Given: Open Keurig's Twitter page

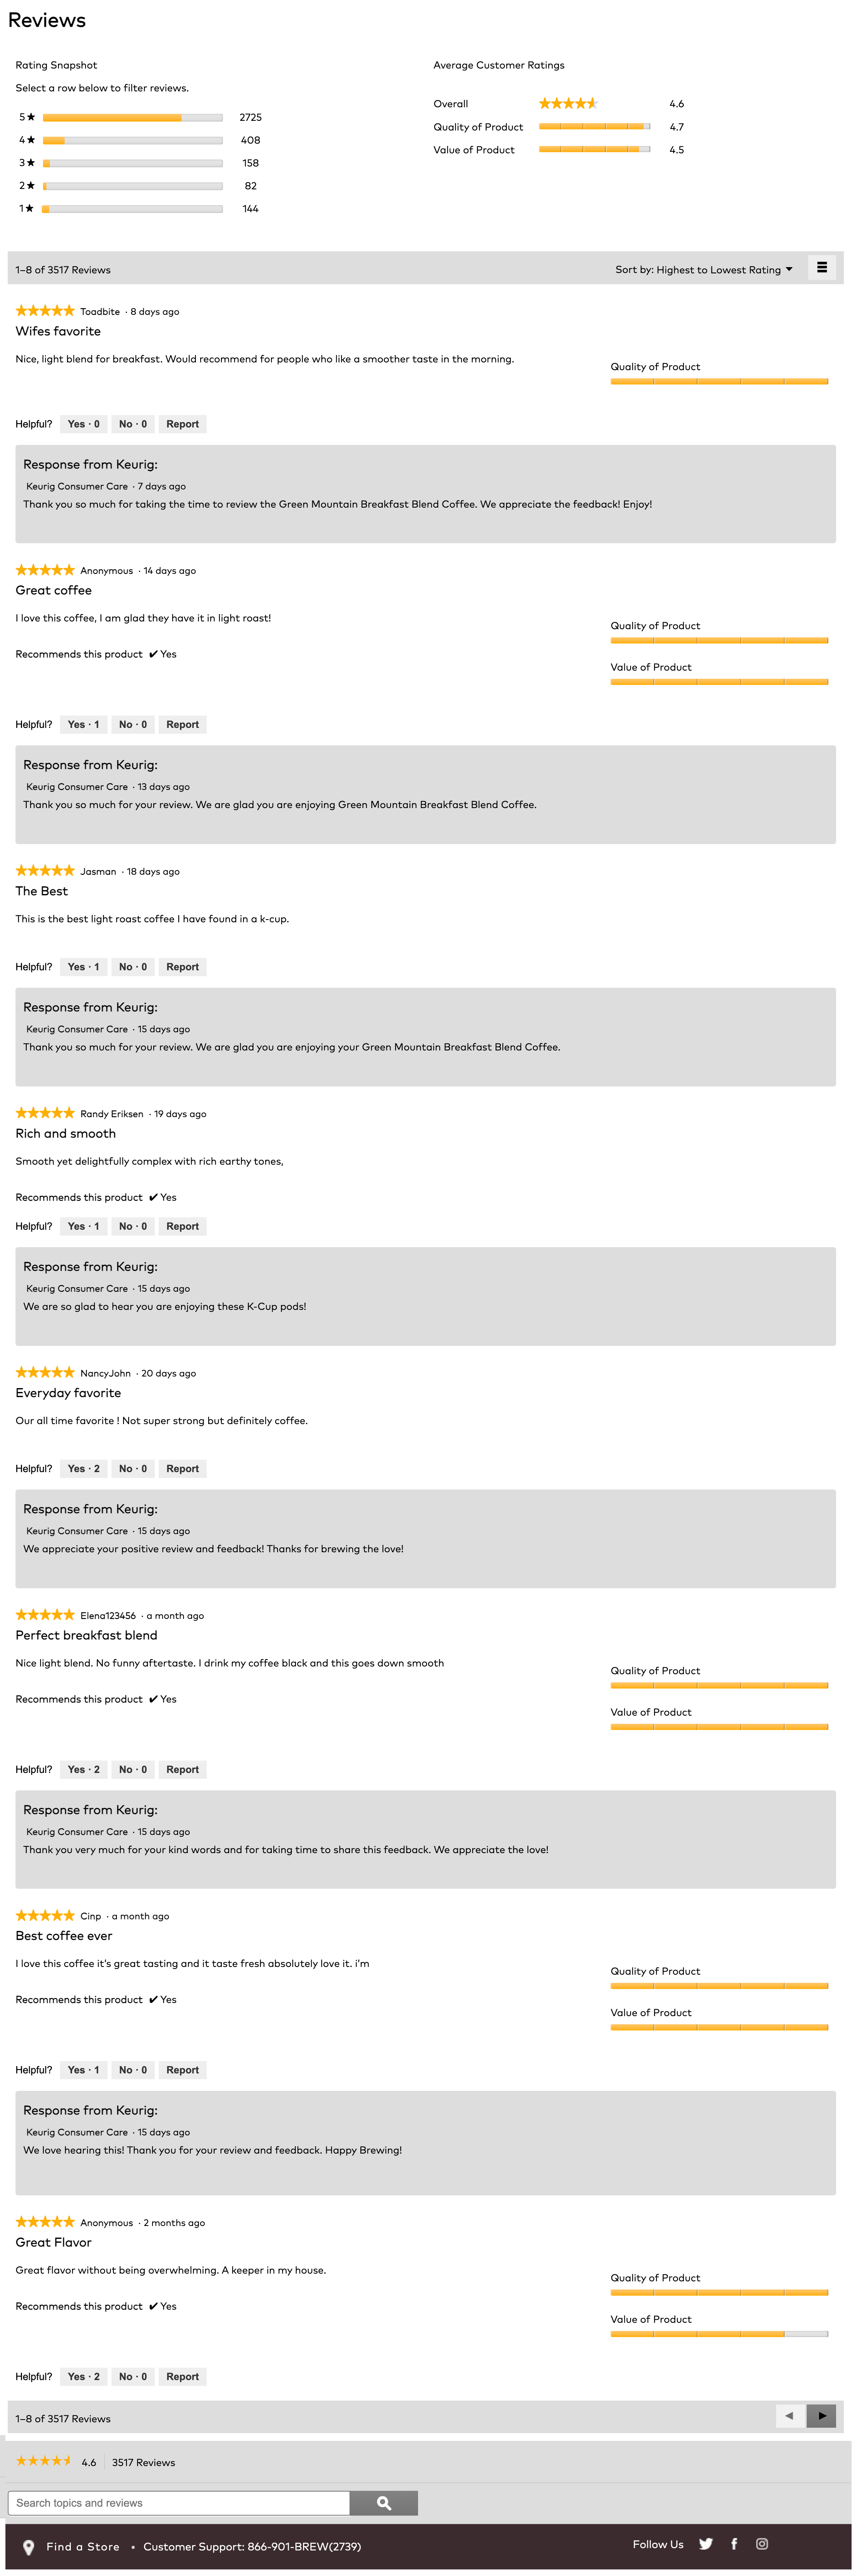Looking at the screenshot, I should pyautogui.click(x=706, y=2544).
